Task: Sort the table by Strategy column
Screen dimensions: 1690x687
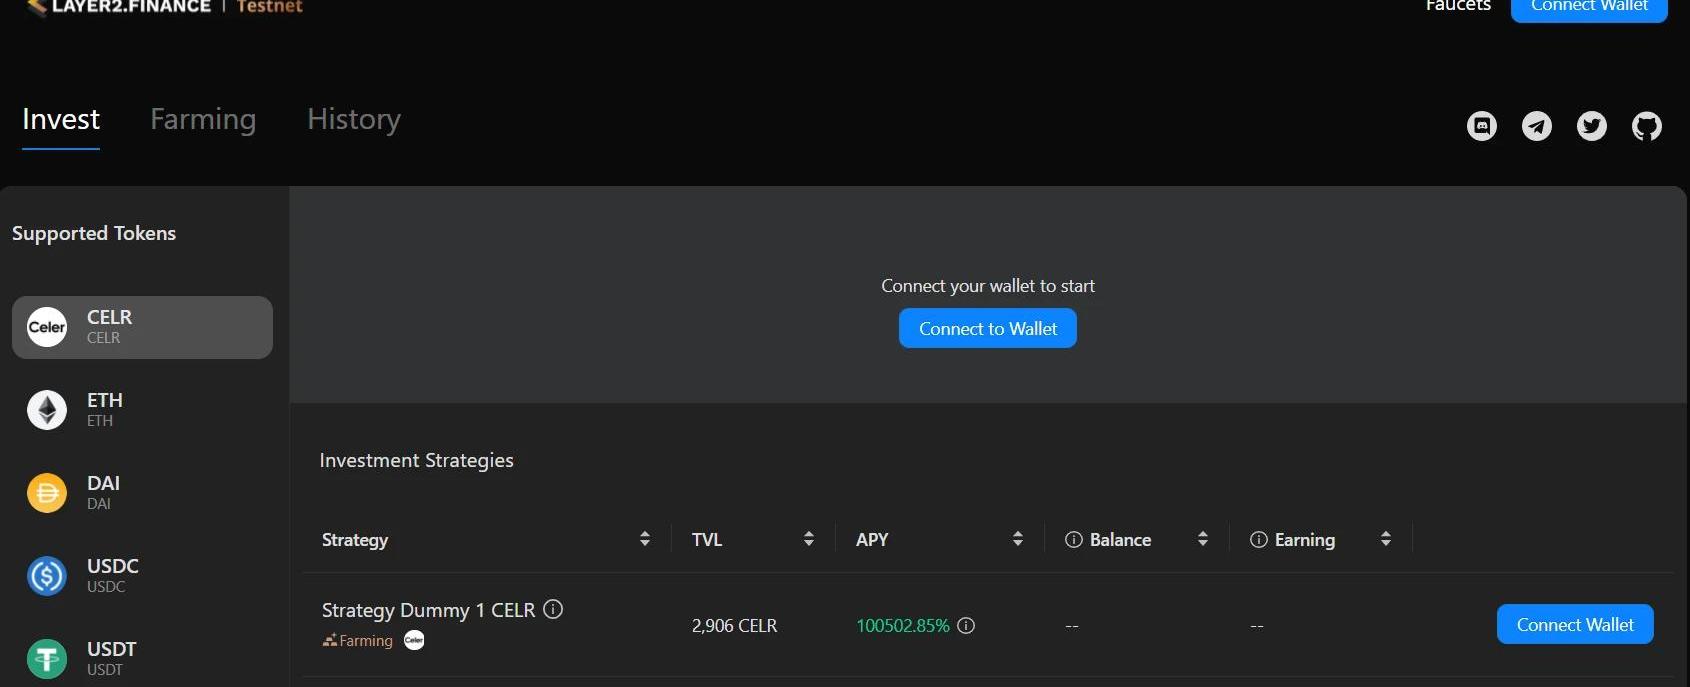Action: coord(645,539)
